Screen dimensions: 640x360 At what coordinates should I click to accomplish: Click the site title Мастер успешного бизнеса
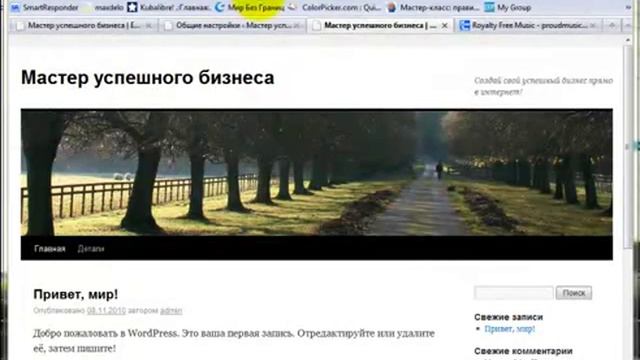(x=148, y=78)
